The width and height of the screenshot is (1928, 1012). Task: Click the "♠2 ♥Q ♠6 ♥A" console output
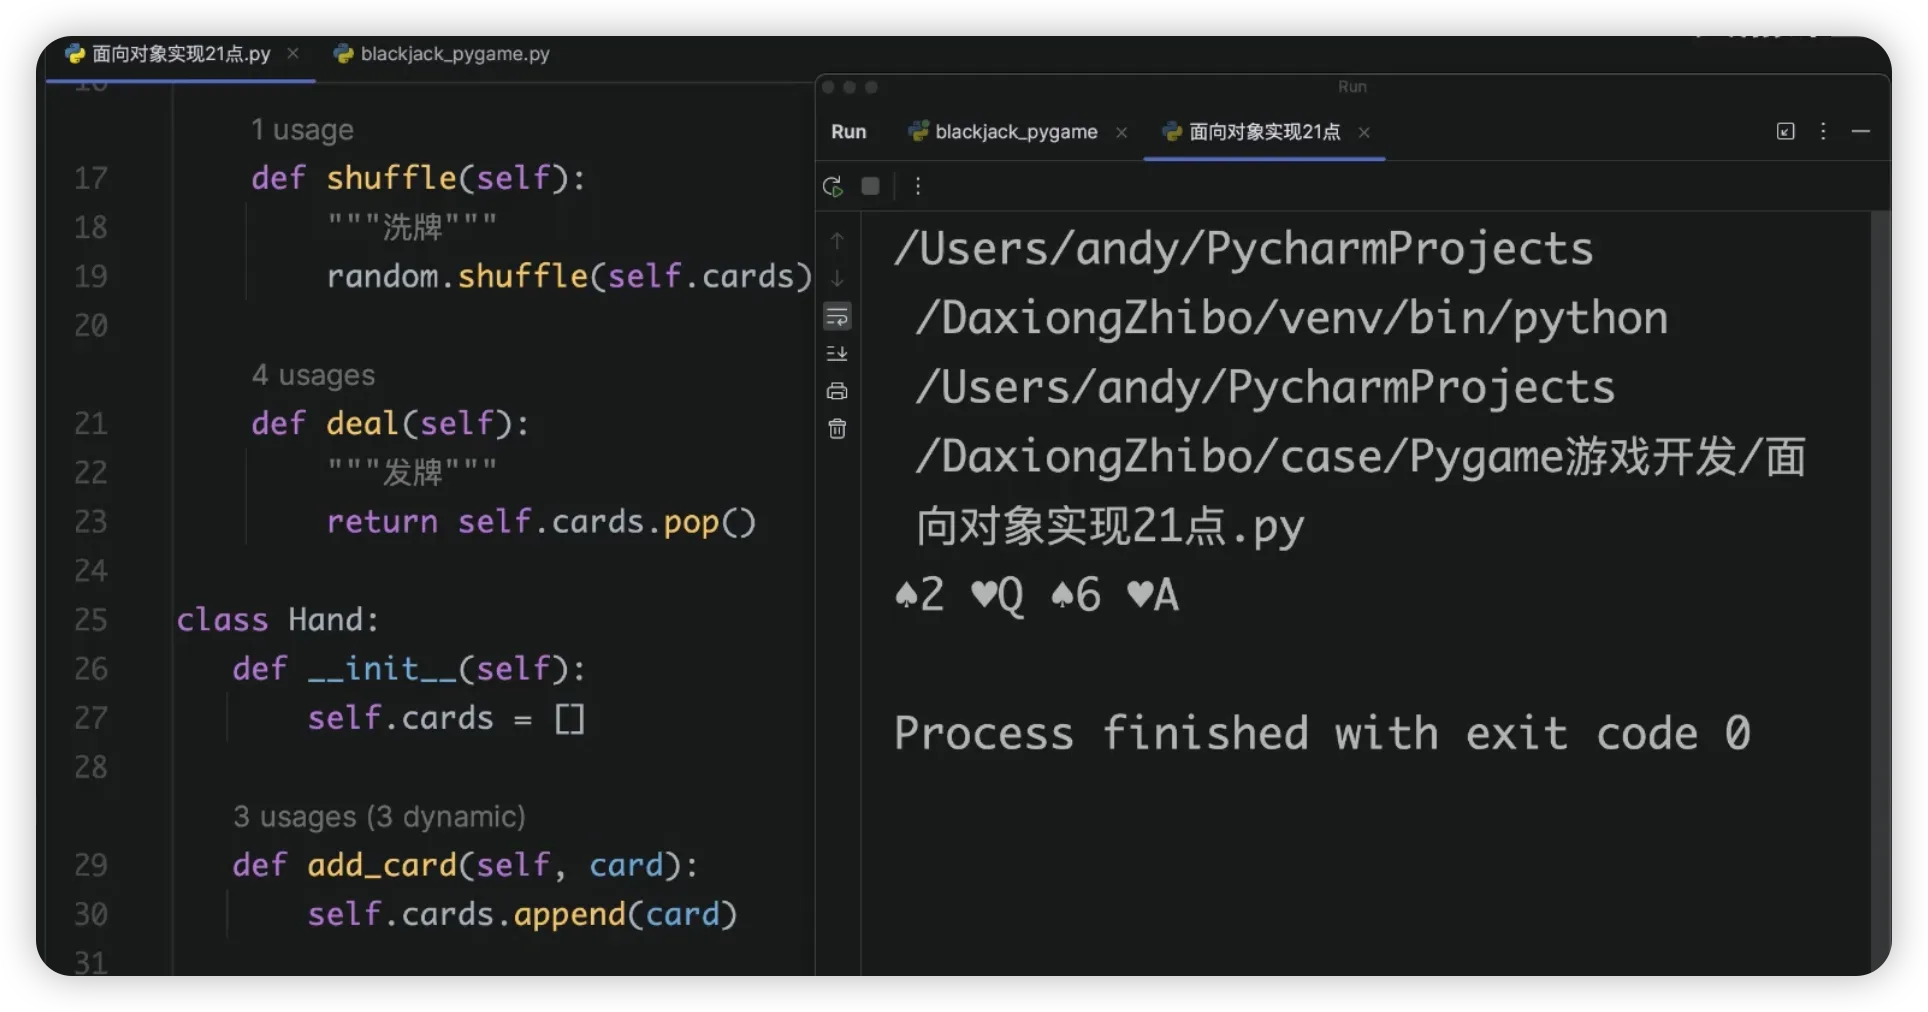point(1036,595)
